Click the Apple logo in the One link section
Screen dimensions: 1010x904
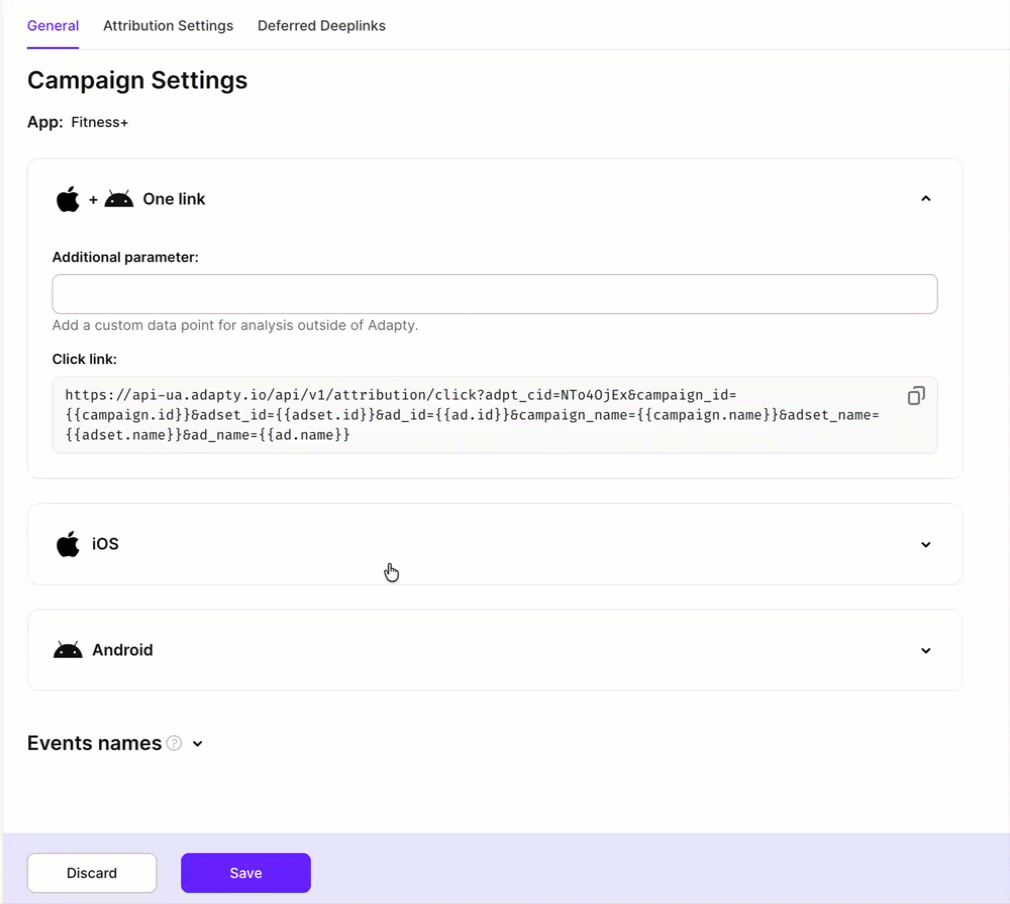click(x=67, y=198)
